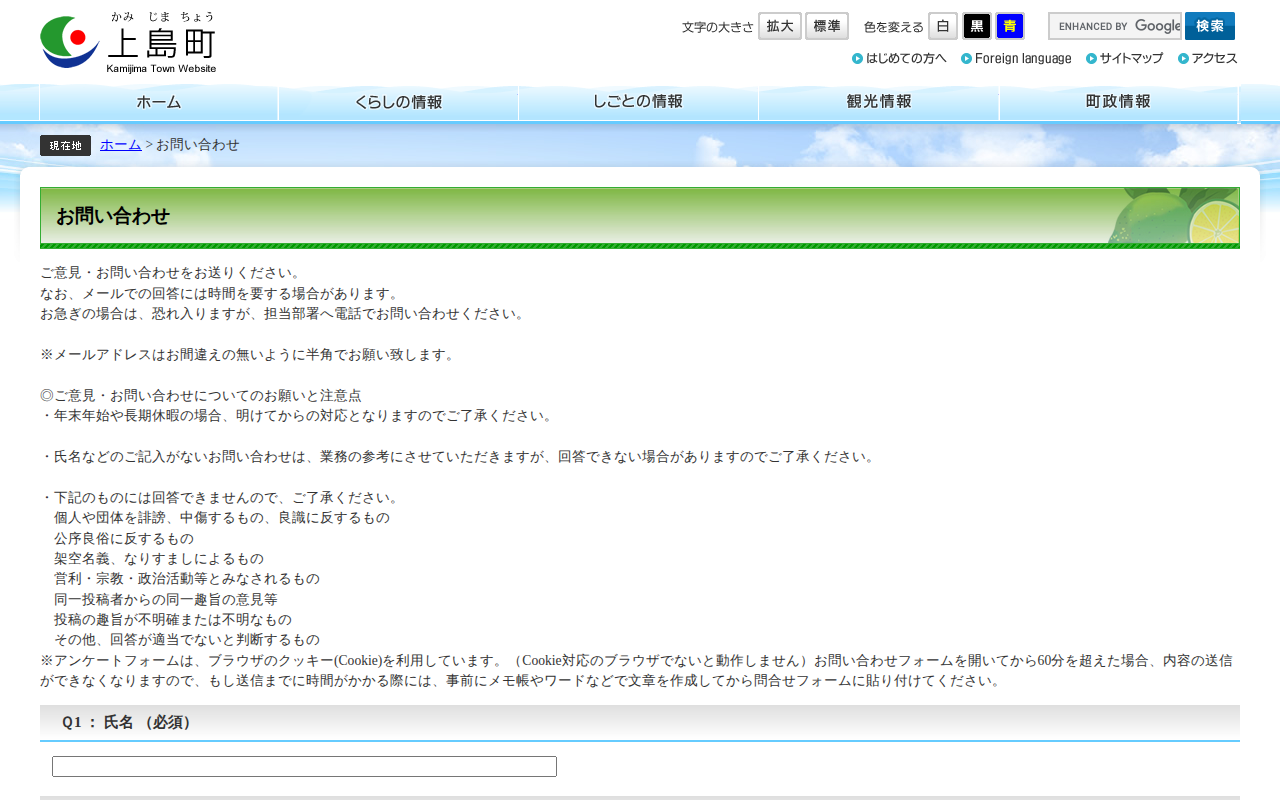
Task: Click the 検索 search button
Action: (x=1210, y=26)
